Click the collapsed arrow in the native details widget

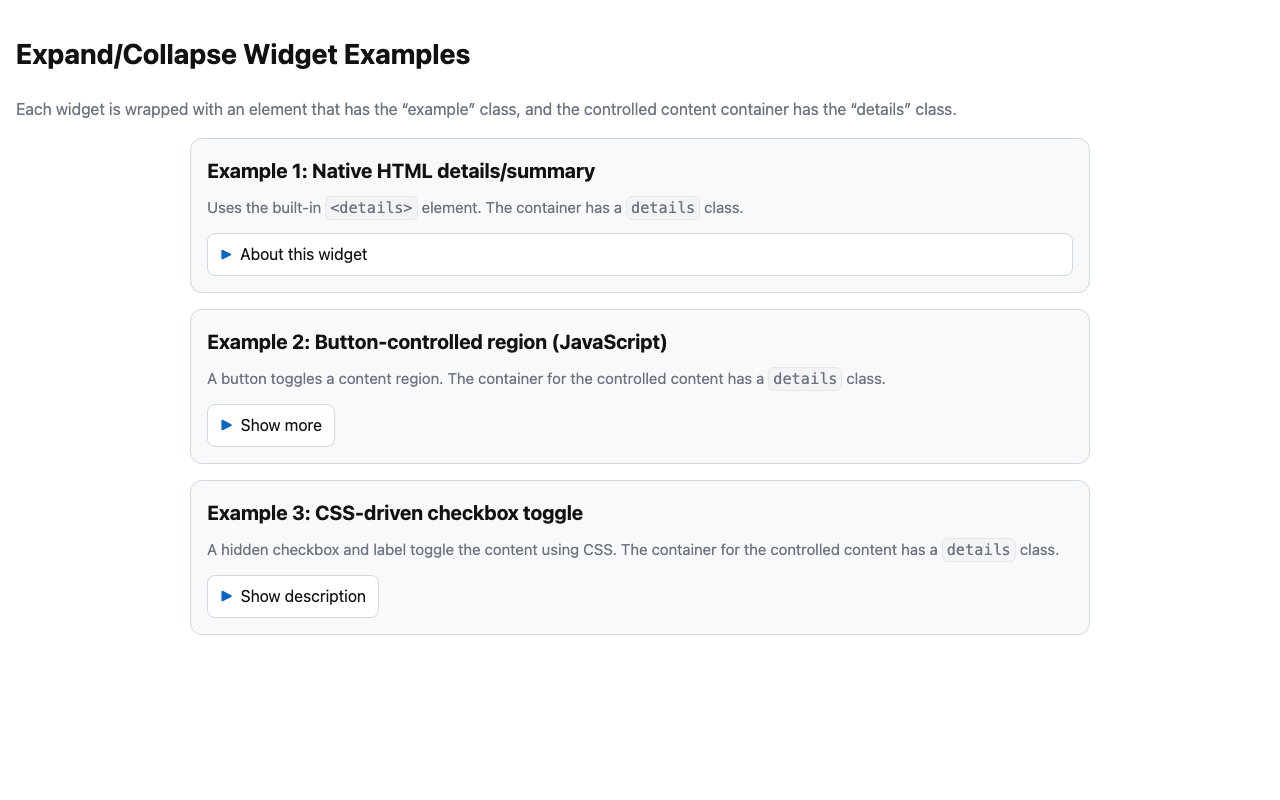coord(227,254)
